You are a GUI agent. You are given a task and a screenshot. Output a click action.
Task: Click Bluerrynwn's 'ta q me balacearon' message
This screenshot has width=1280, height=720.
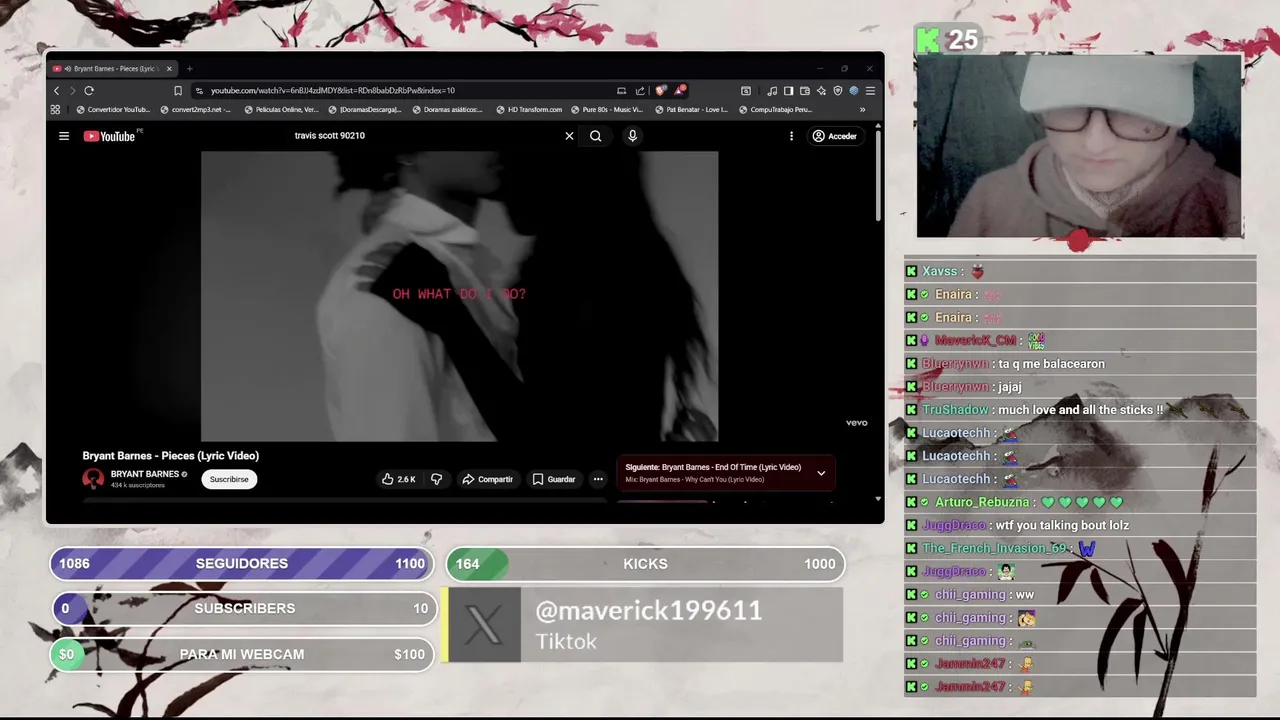click(x=1080, y=364)
